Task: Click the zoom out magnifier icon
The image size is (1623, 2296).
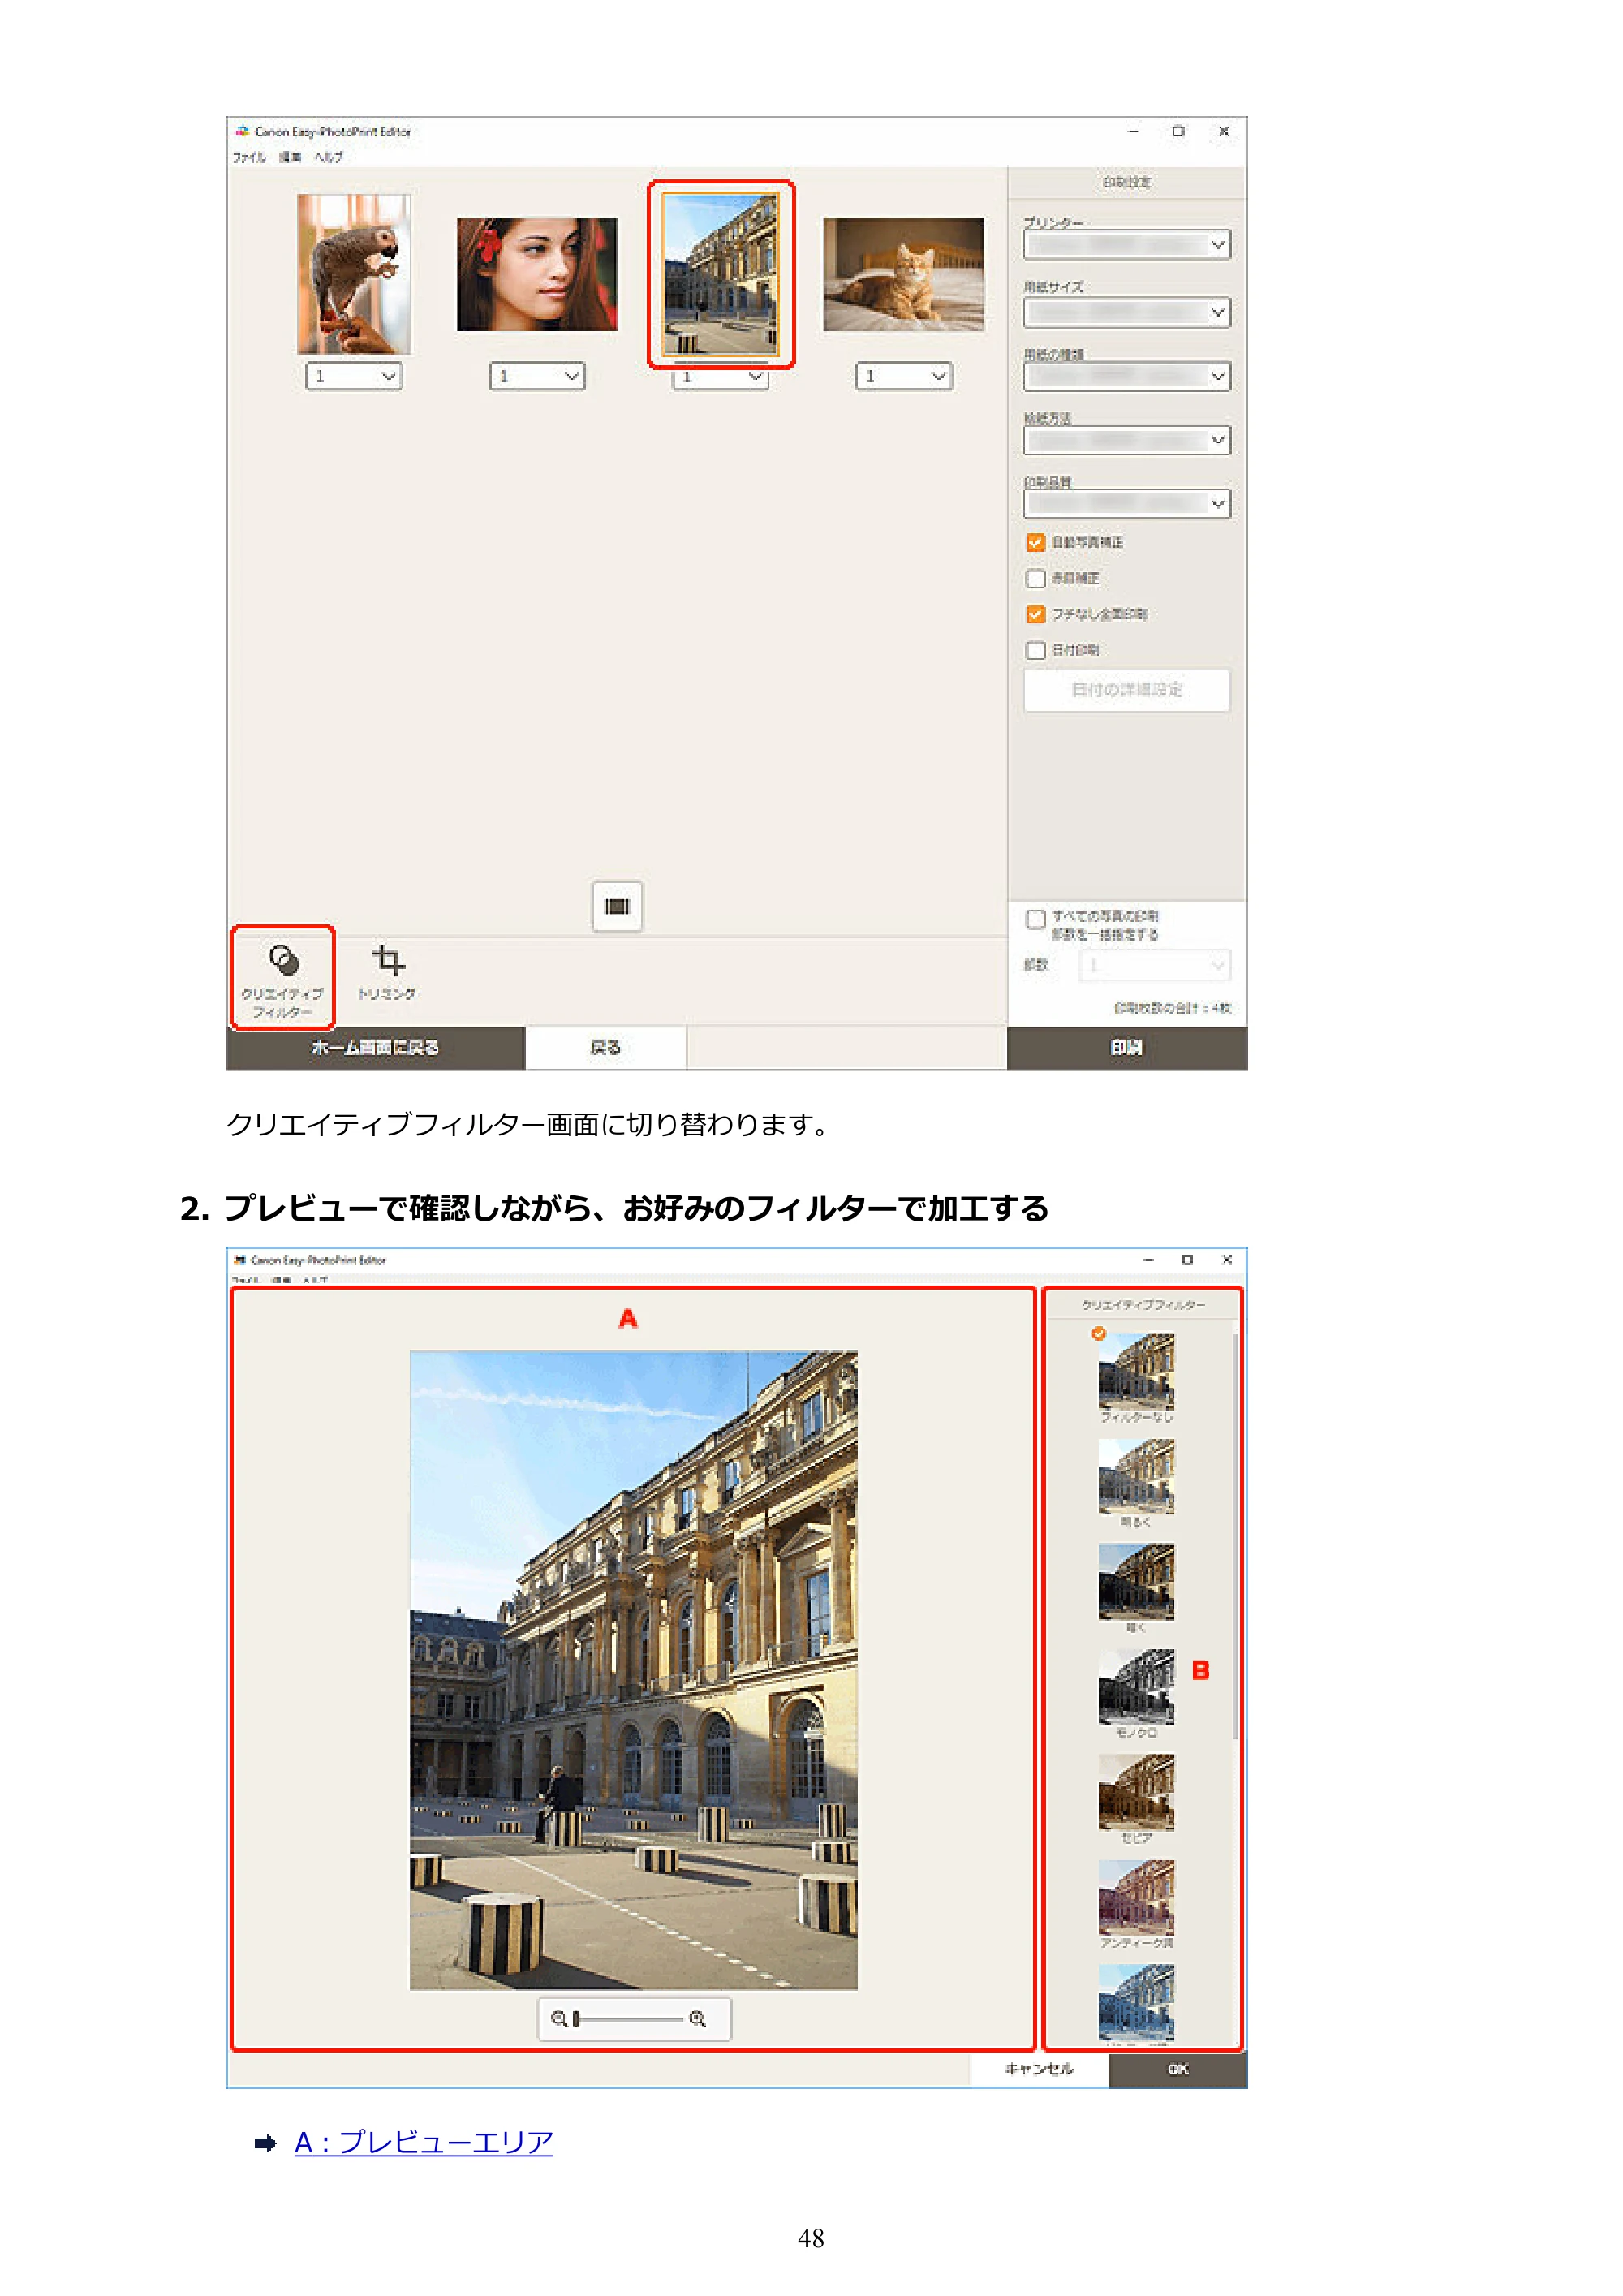Action: click(559, 2018)
